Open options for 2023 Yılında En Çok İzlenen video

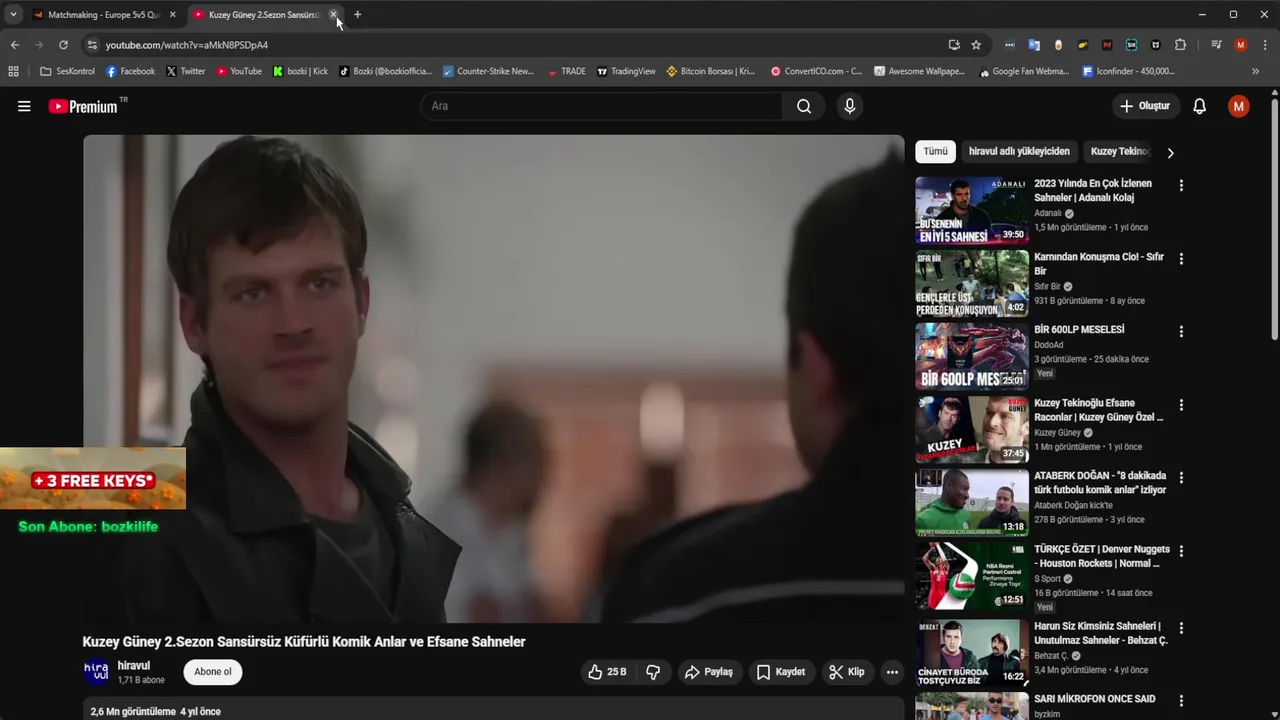point(1181,186)
